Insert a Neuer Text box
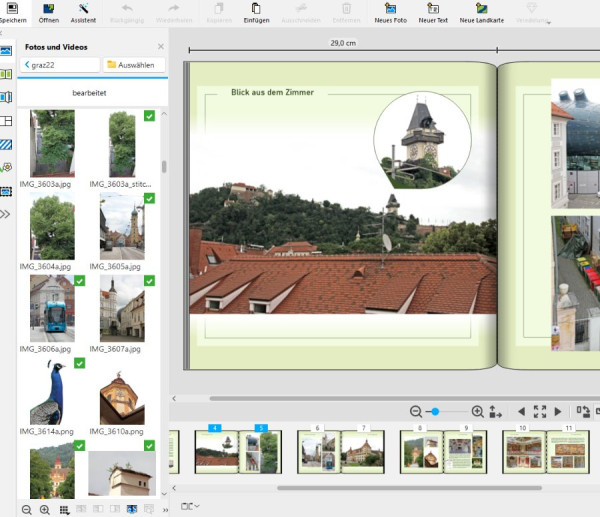The height and width of the screenshot is (517, 600). pyautogui.click(x=433, y=9)
